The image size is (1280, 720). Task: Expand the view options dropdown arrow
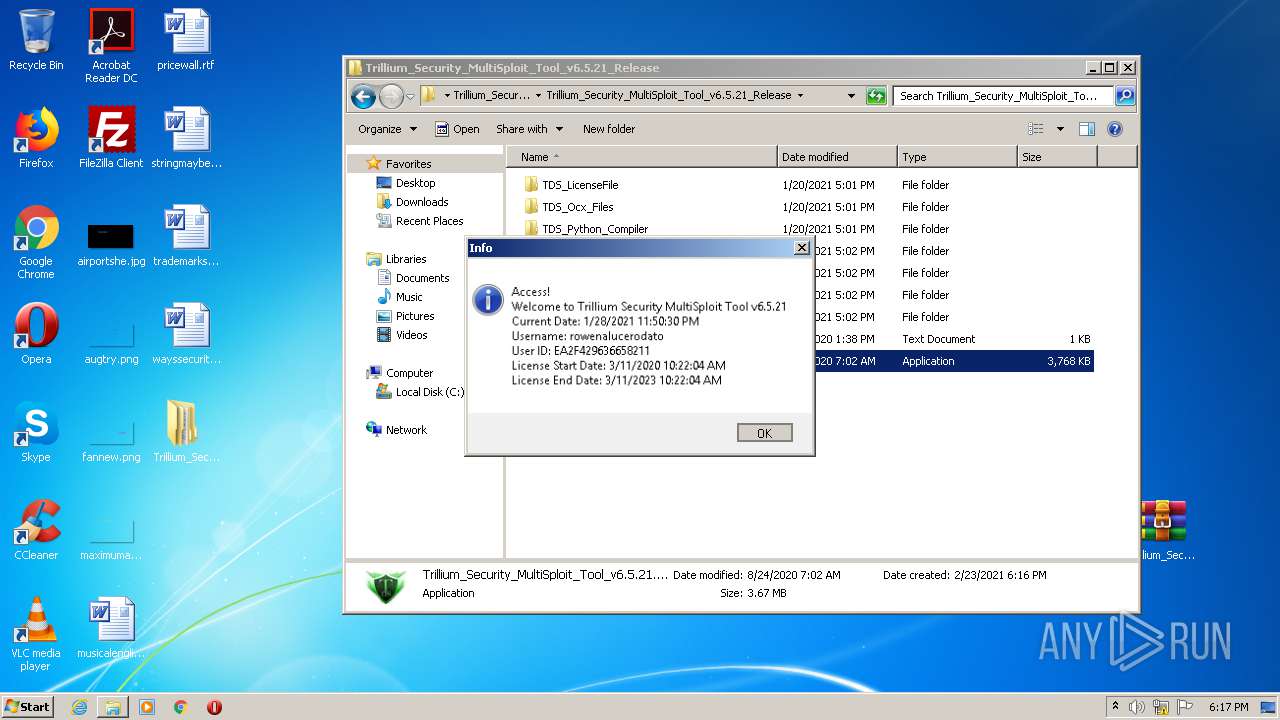[x=1060, y=129]
